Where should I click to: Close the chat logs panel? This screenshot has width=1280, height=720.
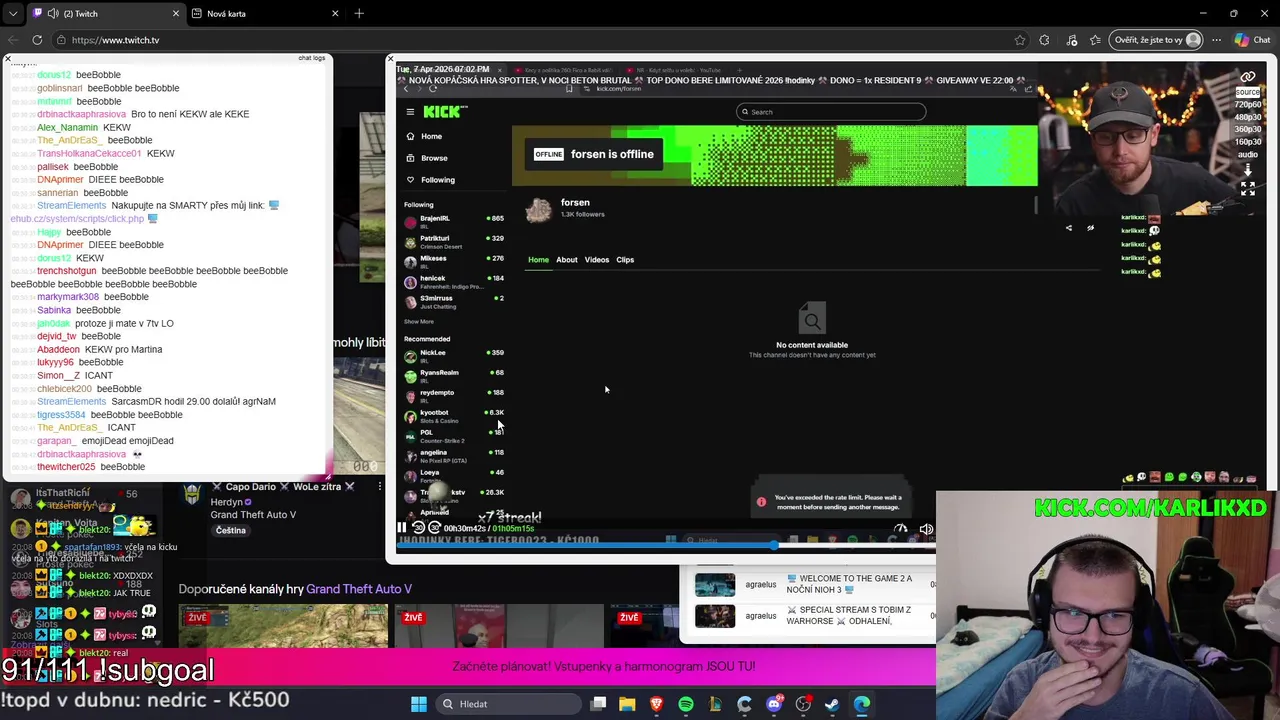8,59
